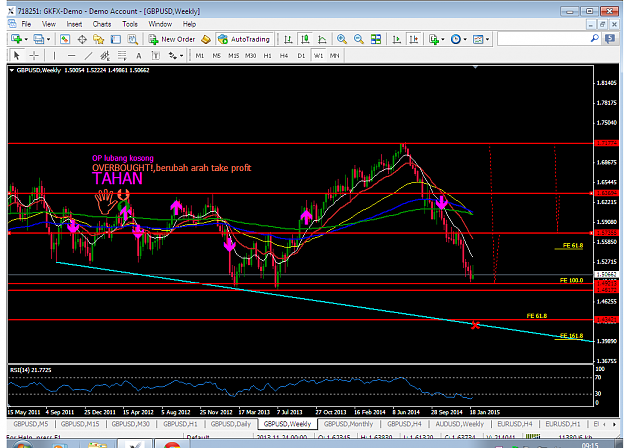Open the GBPUSD,Weekly chart title triangle
The image size is (625, 448).
[x=12, y=70]
